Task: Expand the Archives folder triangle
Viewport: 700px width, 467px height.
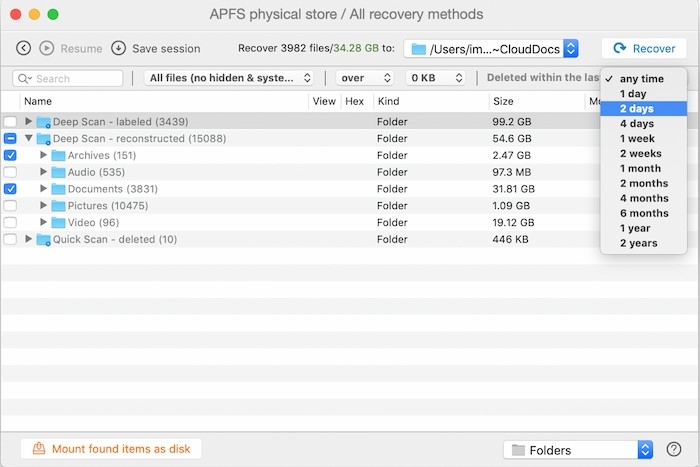Action: pos(43,155)
